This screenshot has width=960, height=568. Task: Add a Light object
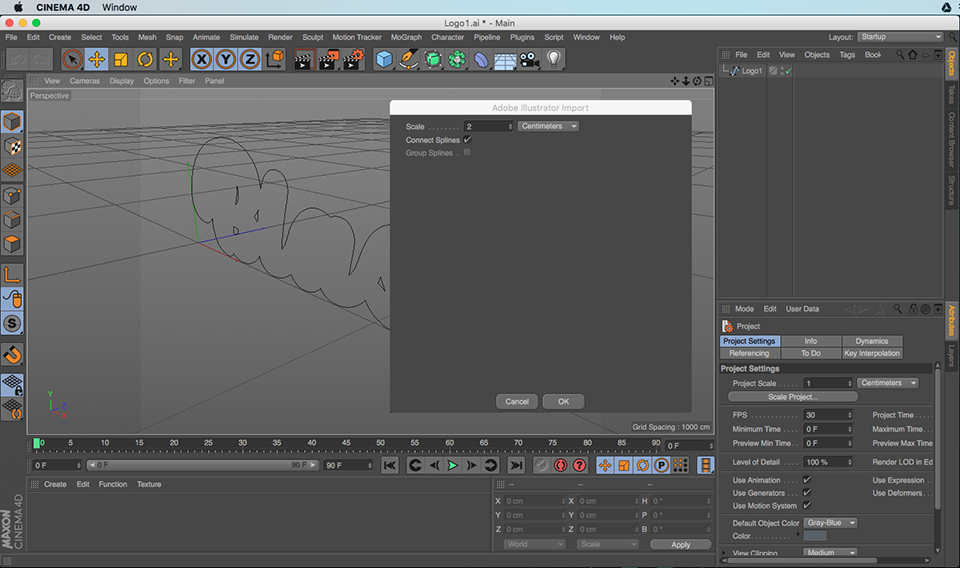click(553, 59)
